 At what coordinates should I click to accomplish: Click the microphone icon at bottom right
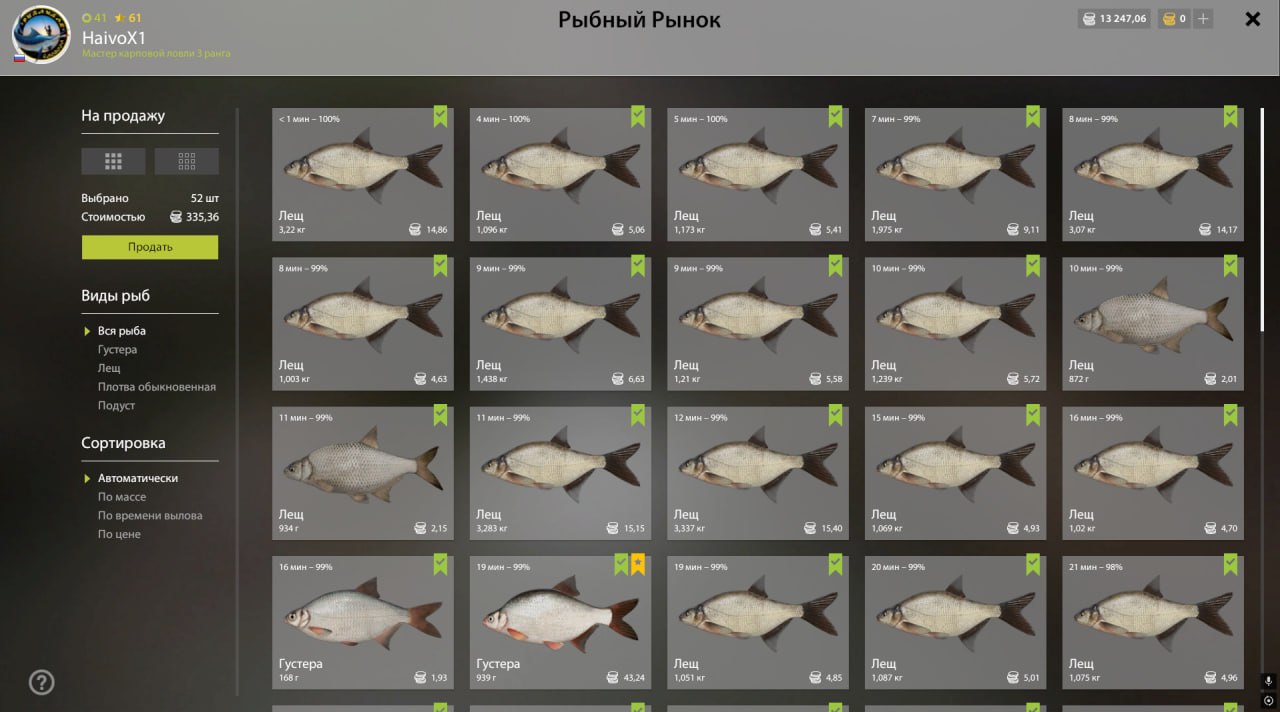click(1268, 680)
